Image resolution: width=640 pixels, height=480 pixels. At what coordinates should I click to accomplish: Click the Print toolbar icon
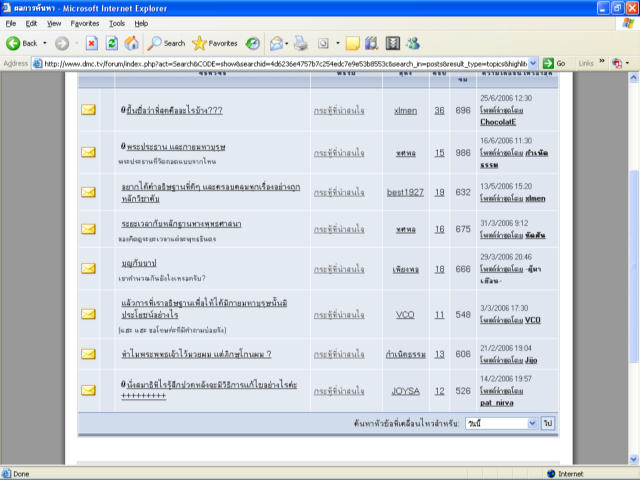point(301,43)
